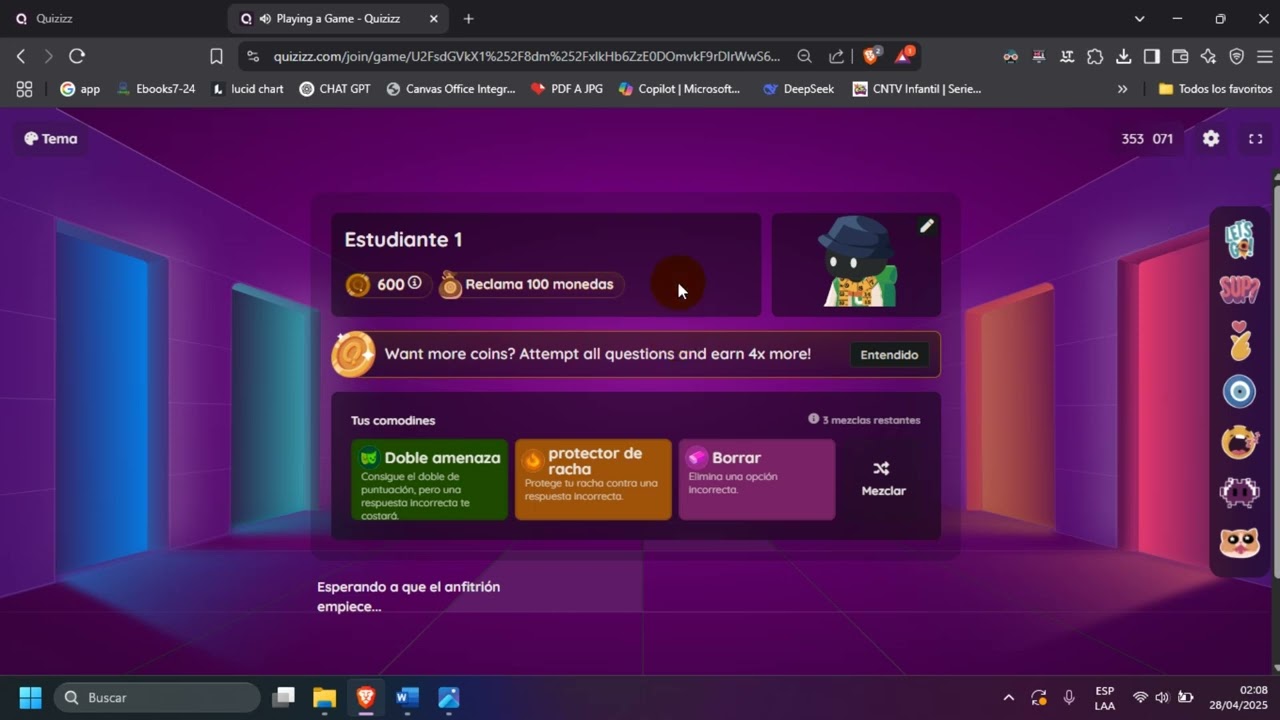This screenshot has width=1280, height=720.
Task: Open the browser extensions puzzle icon
Action: (1095, 57)
